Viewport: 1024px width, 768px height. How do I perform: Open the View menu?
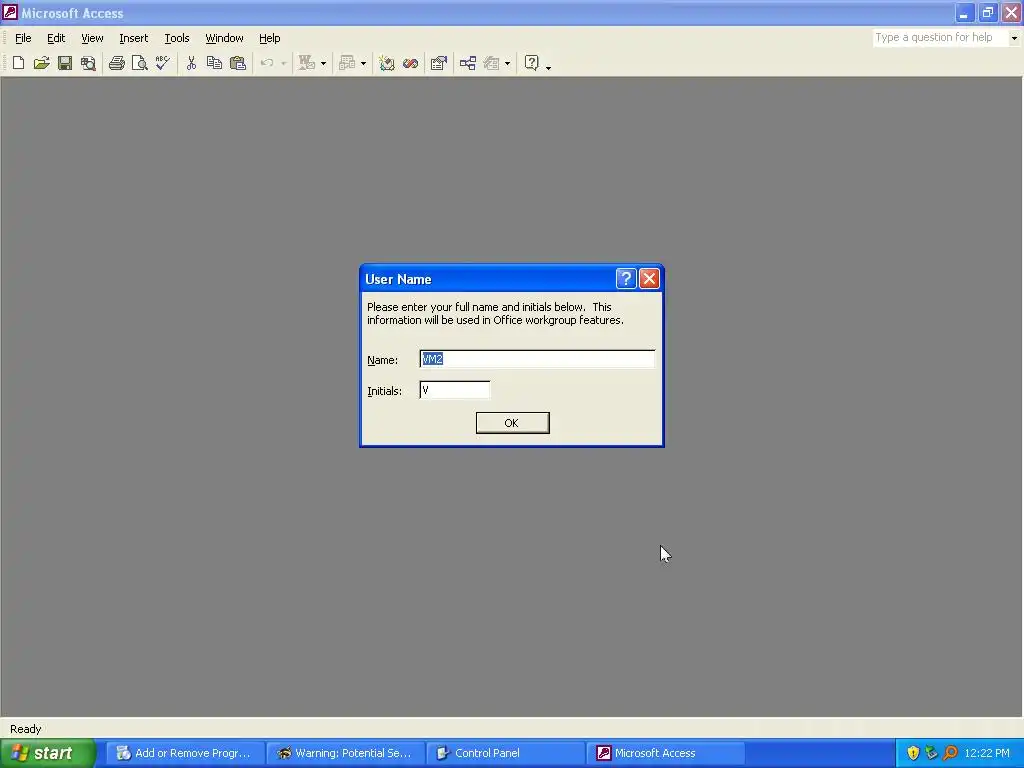click(x=92, y=38)
